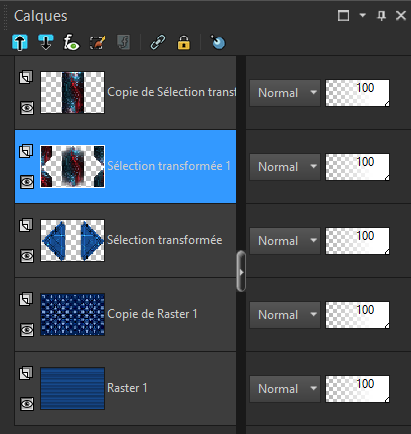Open Calques panel options dropdown arrow

(362, 15)
